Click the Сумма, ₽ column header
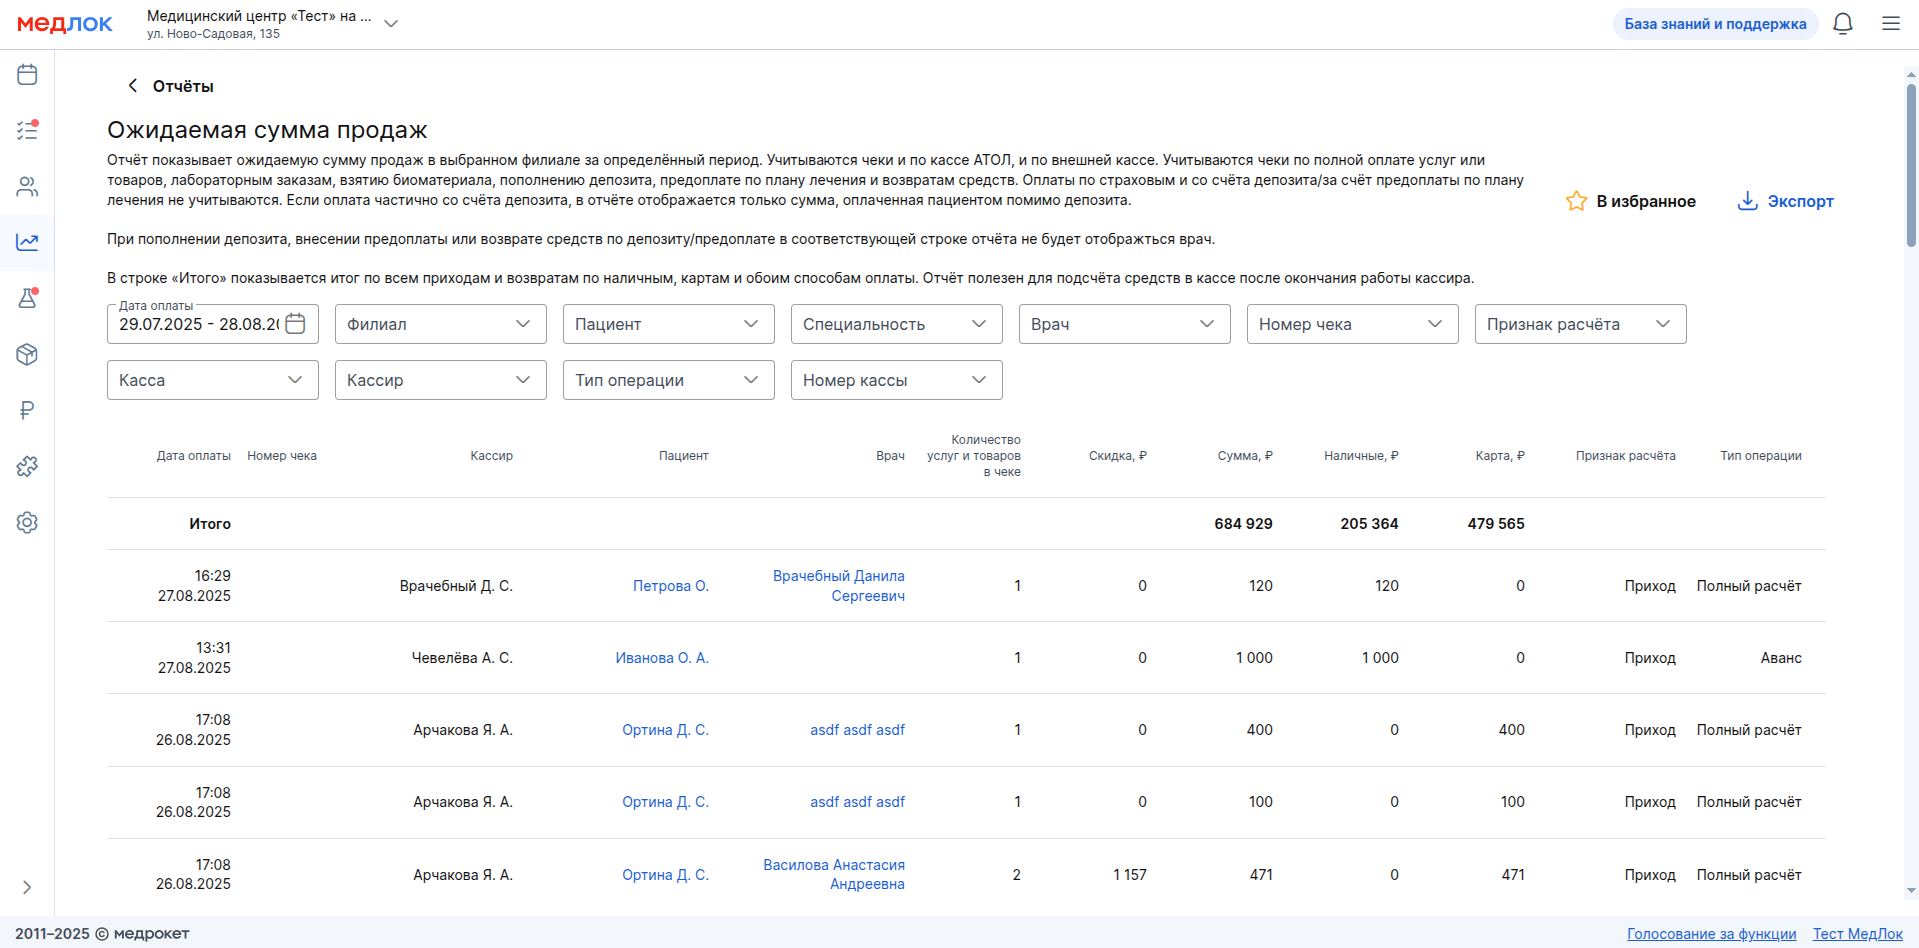Image resolution: width=1919 pixels, height=948 pixels. point(1245,456)
